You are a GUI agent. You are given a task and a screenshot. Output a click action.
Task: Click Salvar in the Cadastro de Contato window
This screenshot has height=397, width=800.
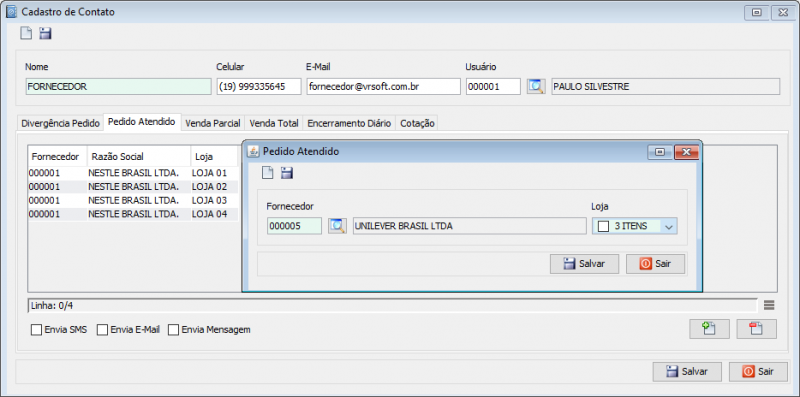[x=687, y=371]
